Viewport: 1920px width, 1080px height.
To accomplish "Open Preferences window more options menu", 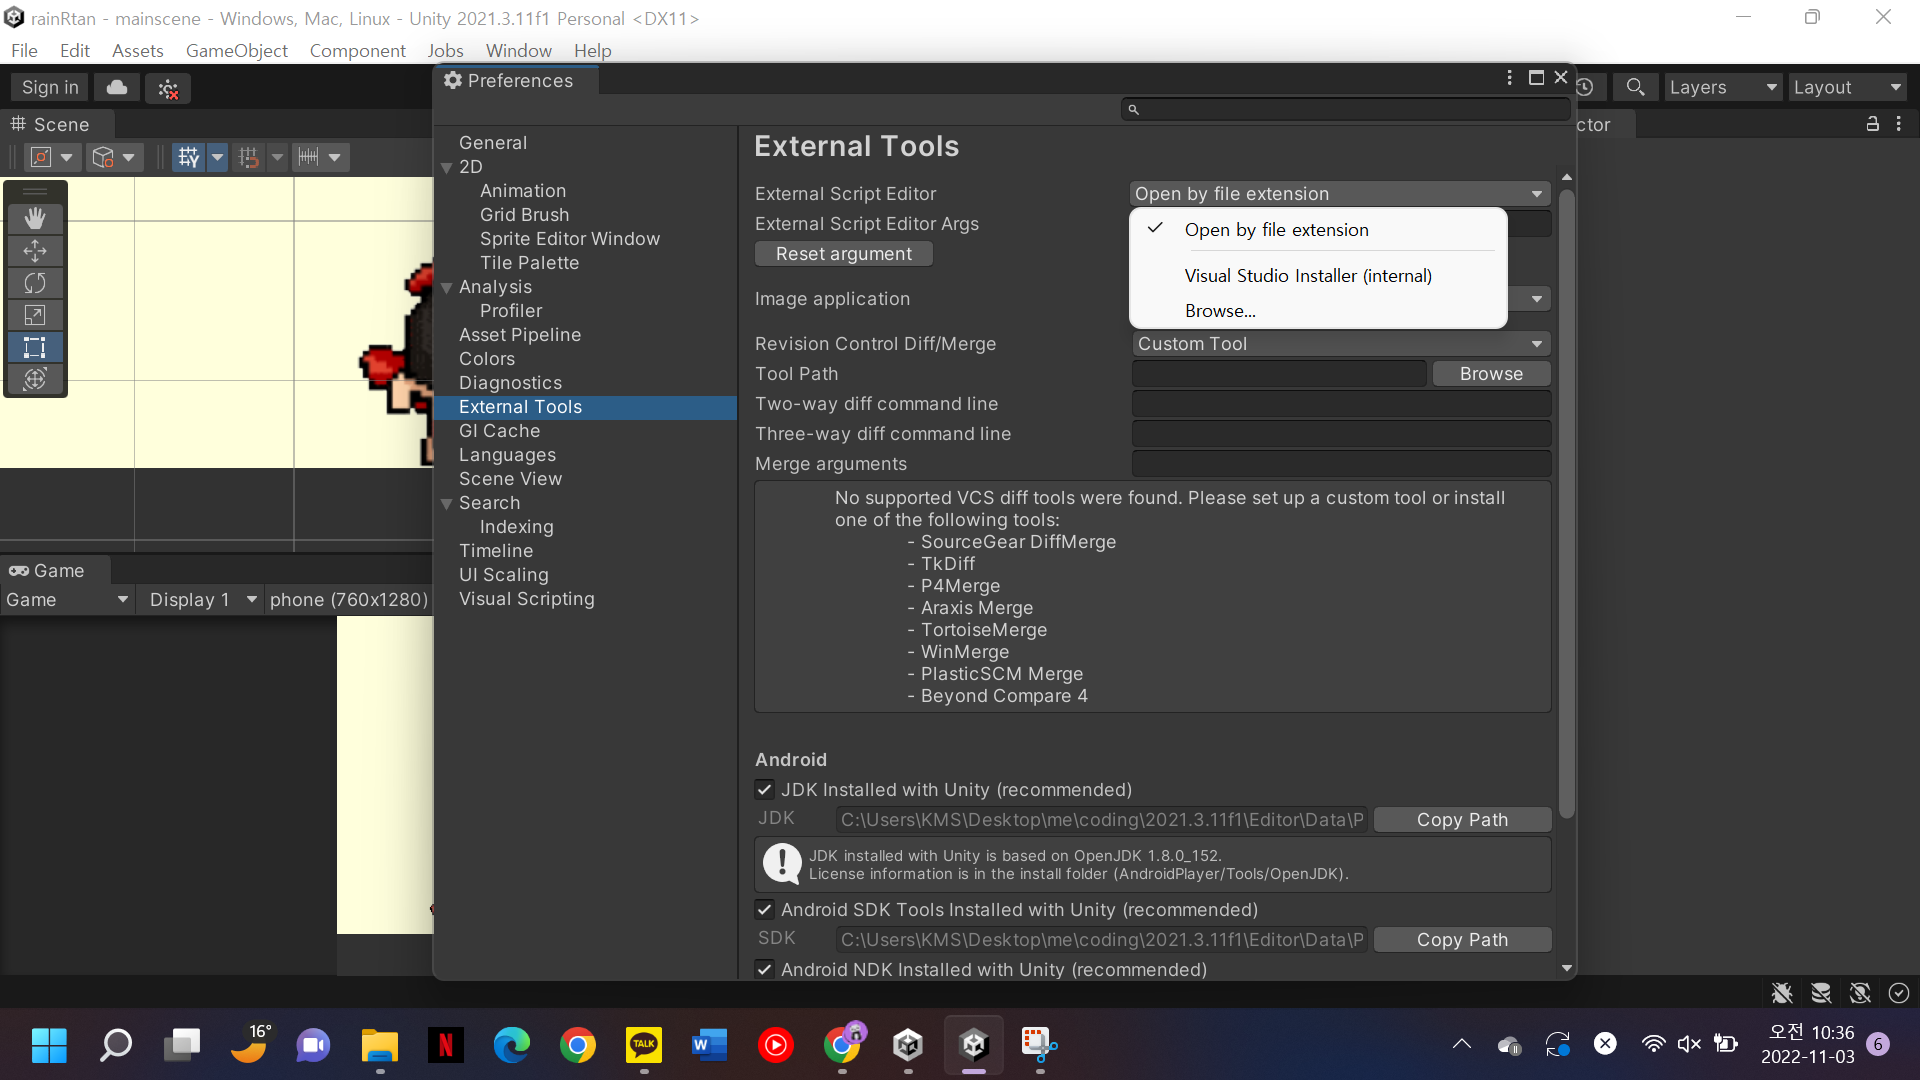I will [x=1510, y=78].
